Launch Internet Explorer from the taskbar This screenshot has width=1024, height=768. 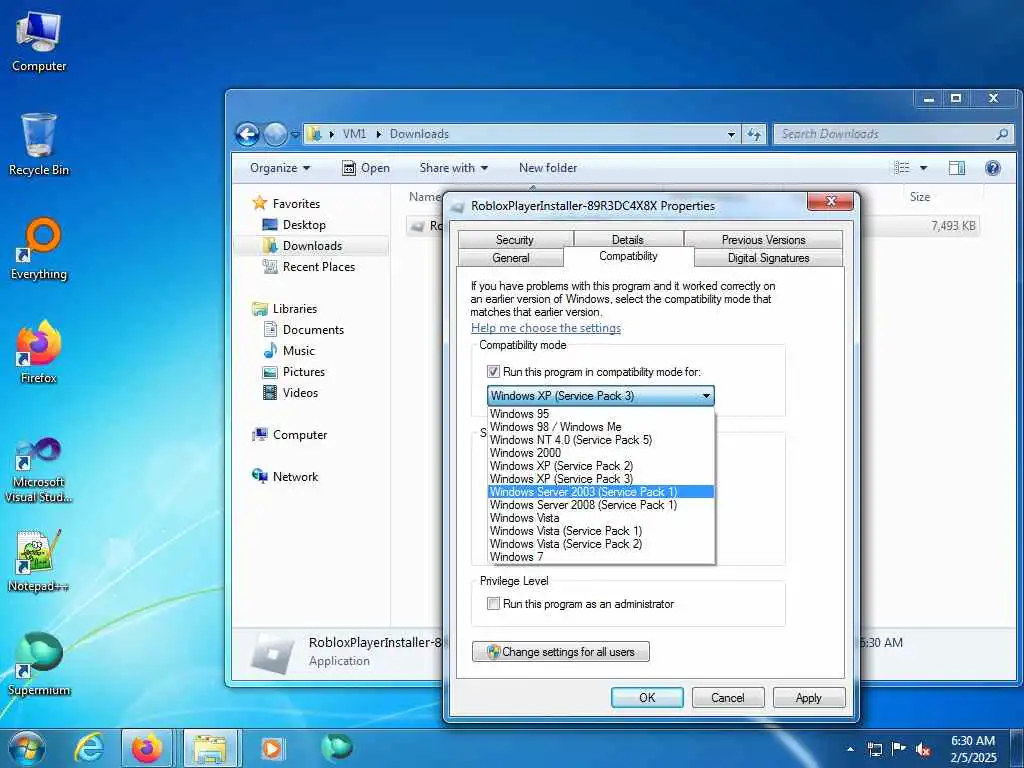tap(88, 748)
